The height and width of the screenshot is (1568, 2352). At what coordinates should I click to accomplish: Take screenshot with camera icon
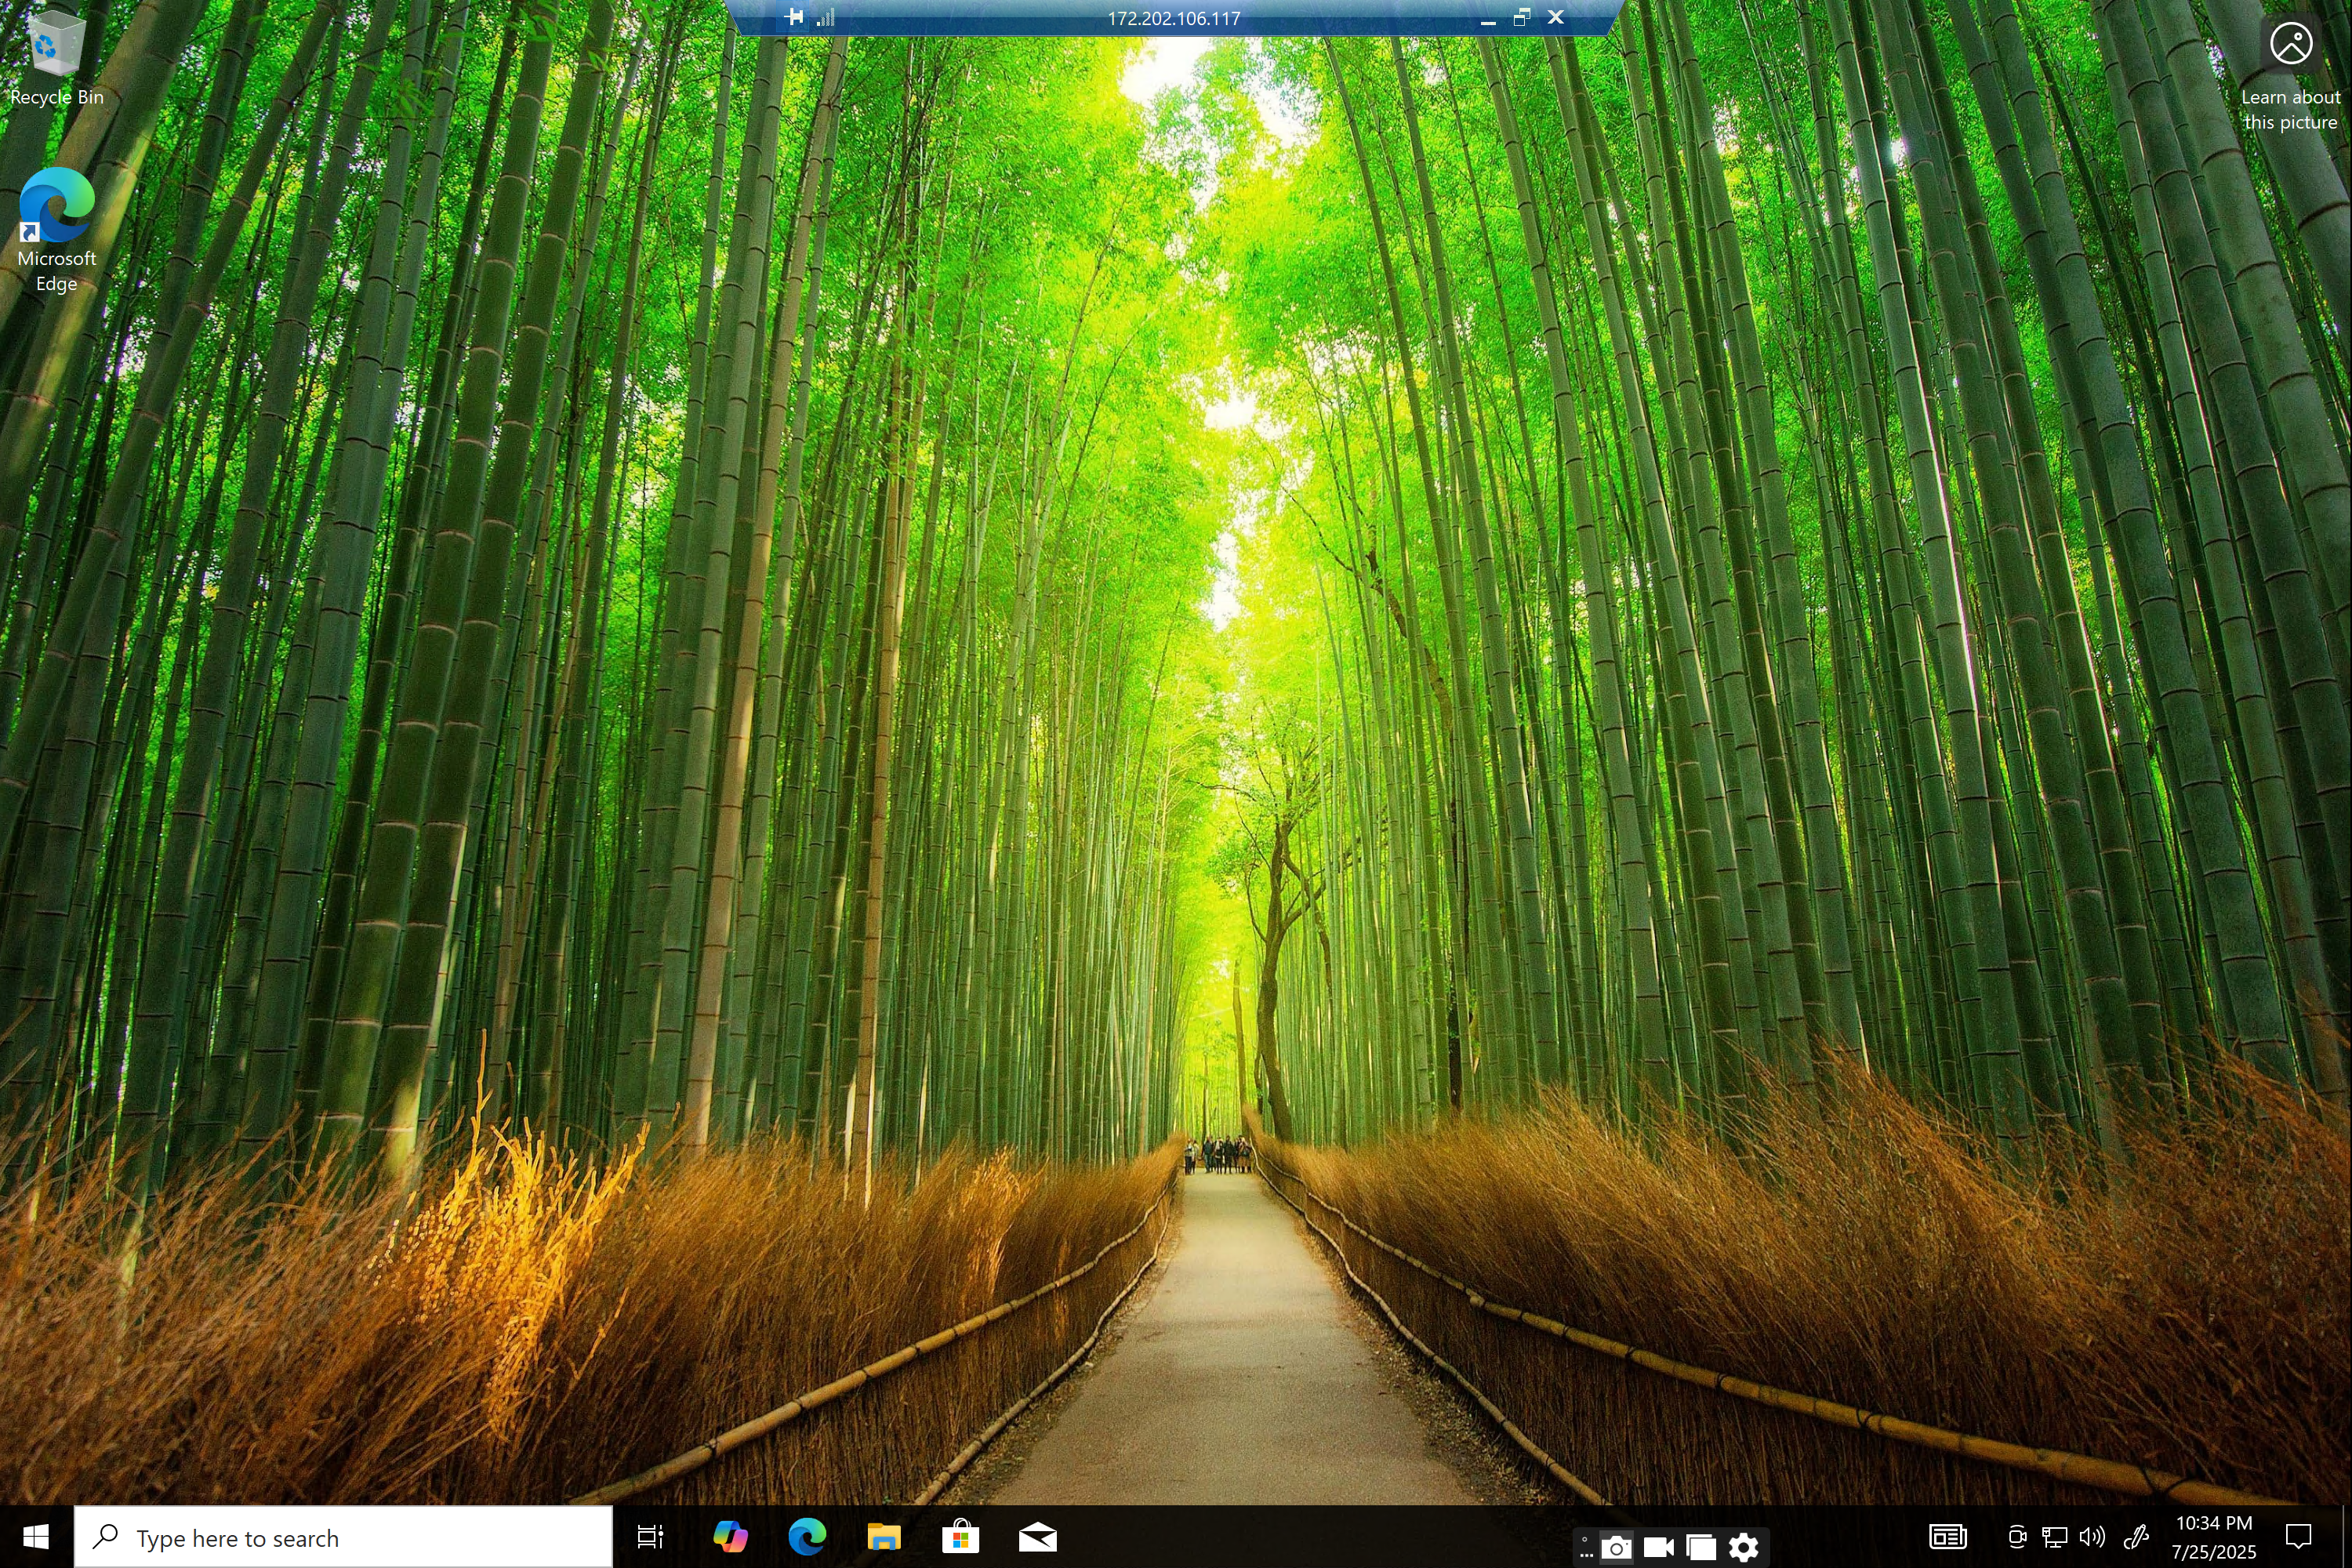point(1616,1547)
